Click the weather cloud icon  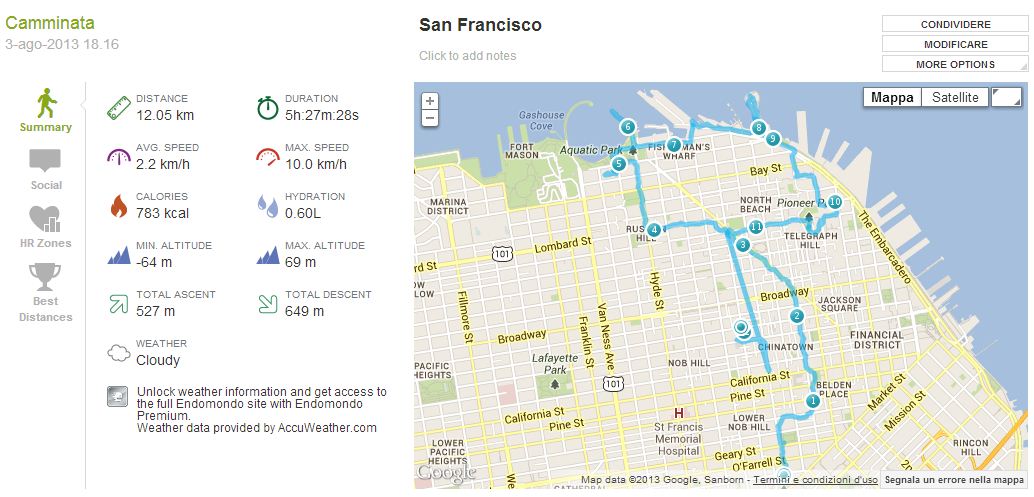[119, 352]
